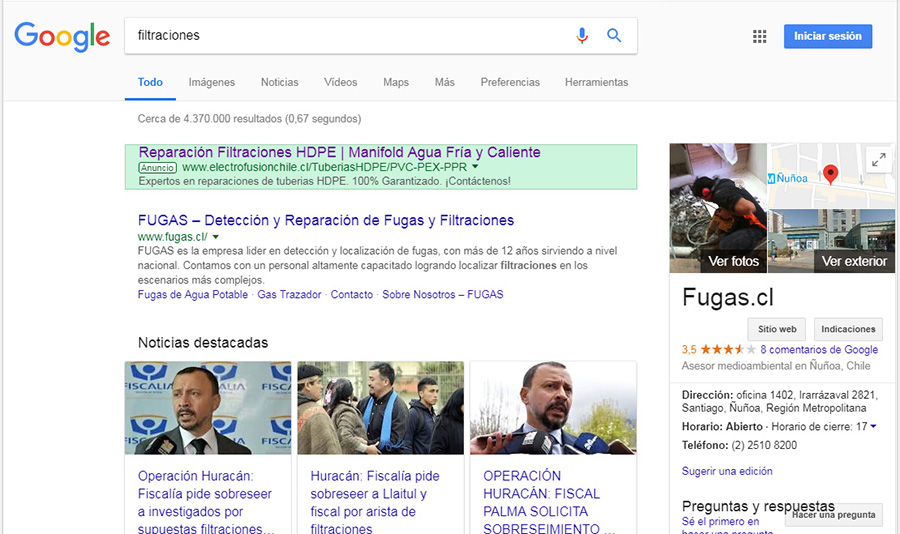Click the red map pin marker

pos(830,174)
